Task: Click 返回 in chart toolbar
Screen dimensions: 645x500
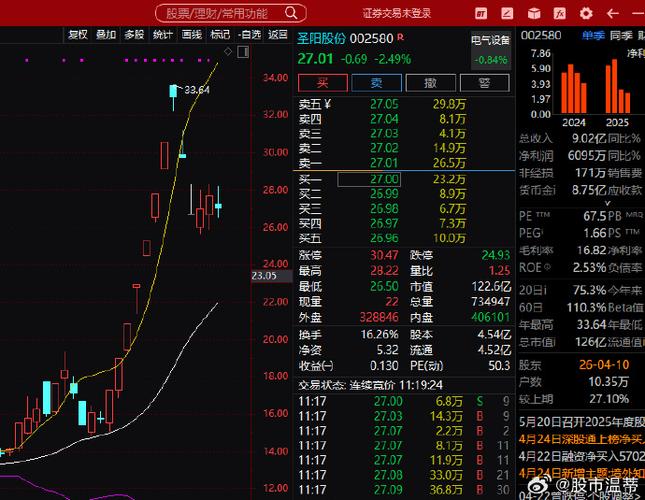Action: click(x=278, y=35)
